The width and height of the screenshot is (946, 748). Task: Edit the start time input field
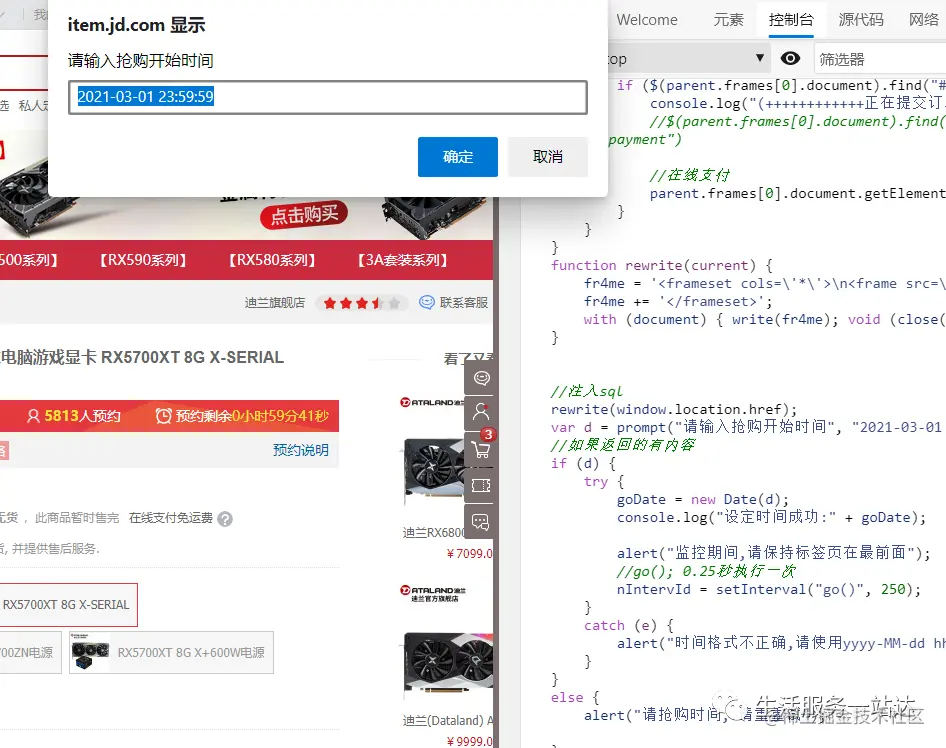pyautogui.click(x=328, y=97)
